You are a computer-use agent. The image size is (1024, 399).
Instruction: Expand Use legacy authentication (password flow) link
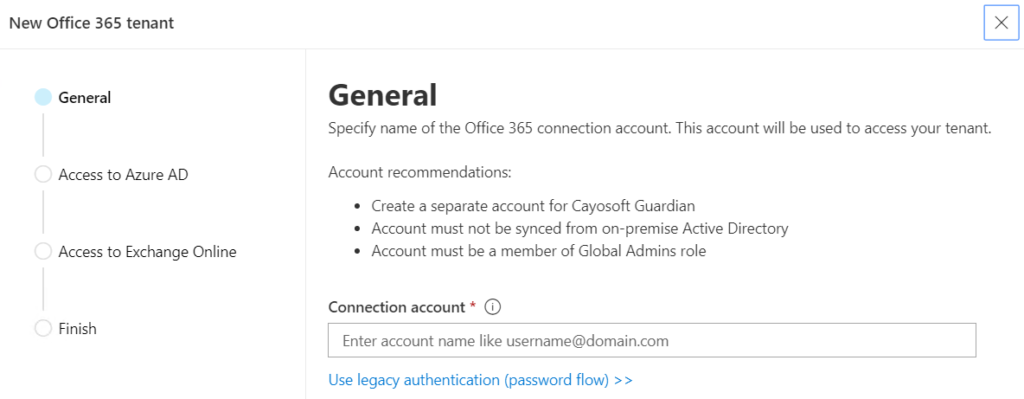(x=481, y=379)
